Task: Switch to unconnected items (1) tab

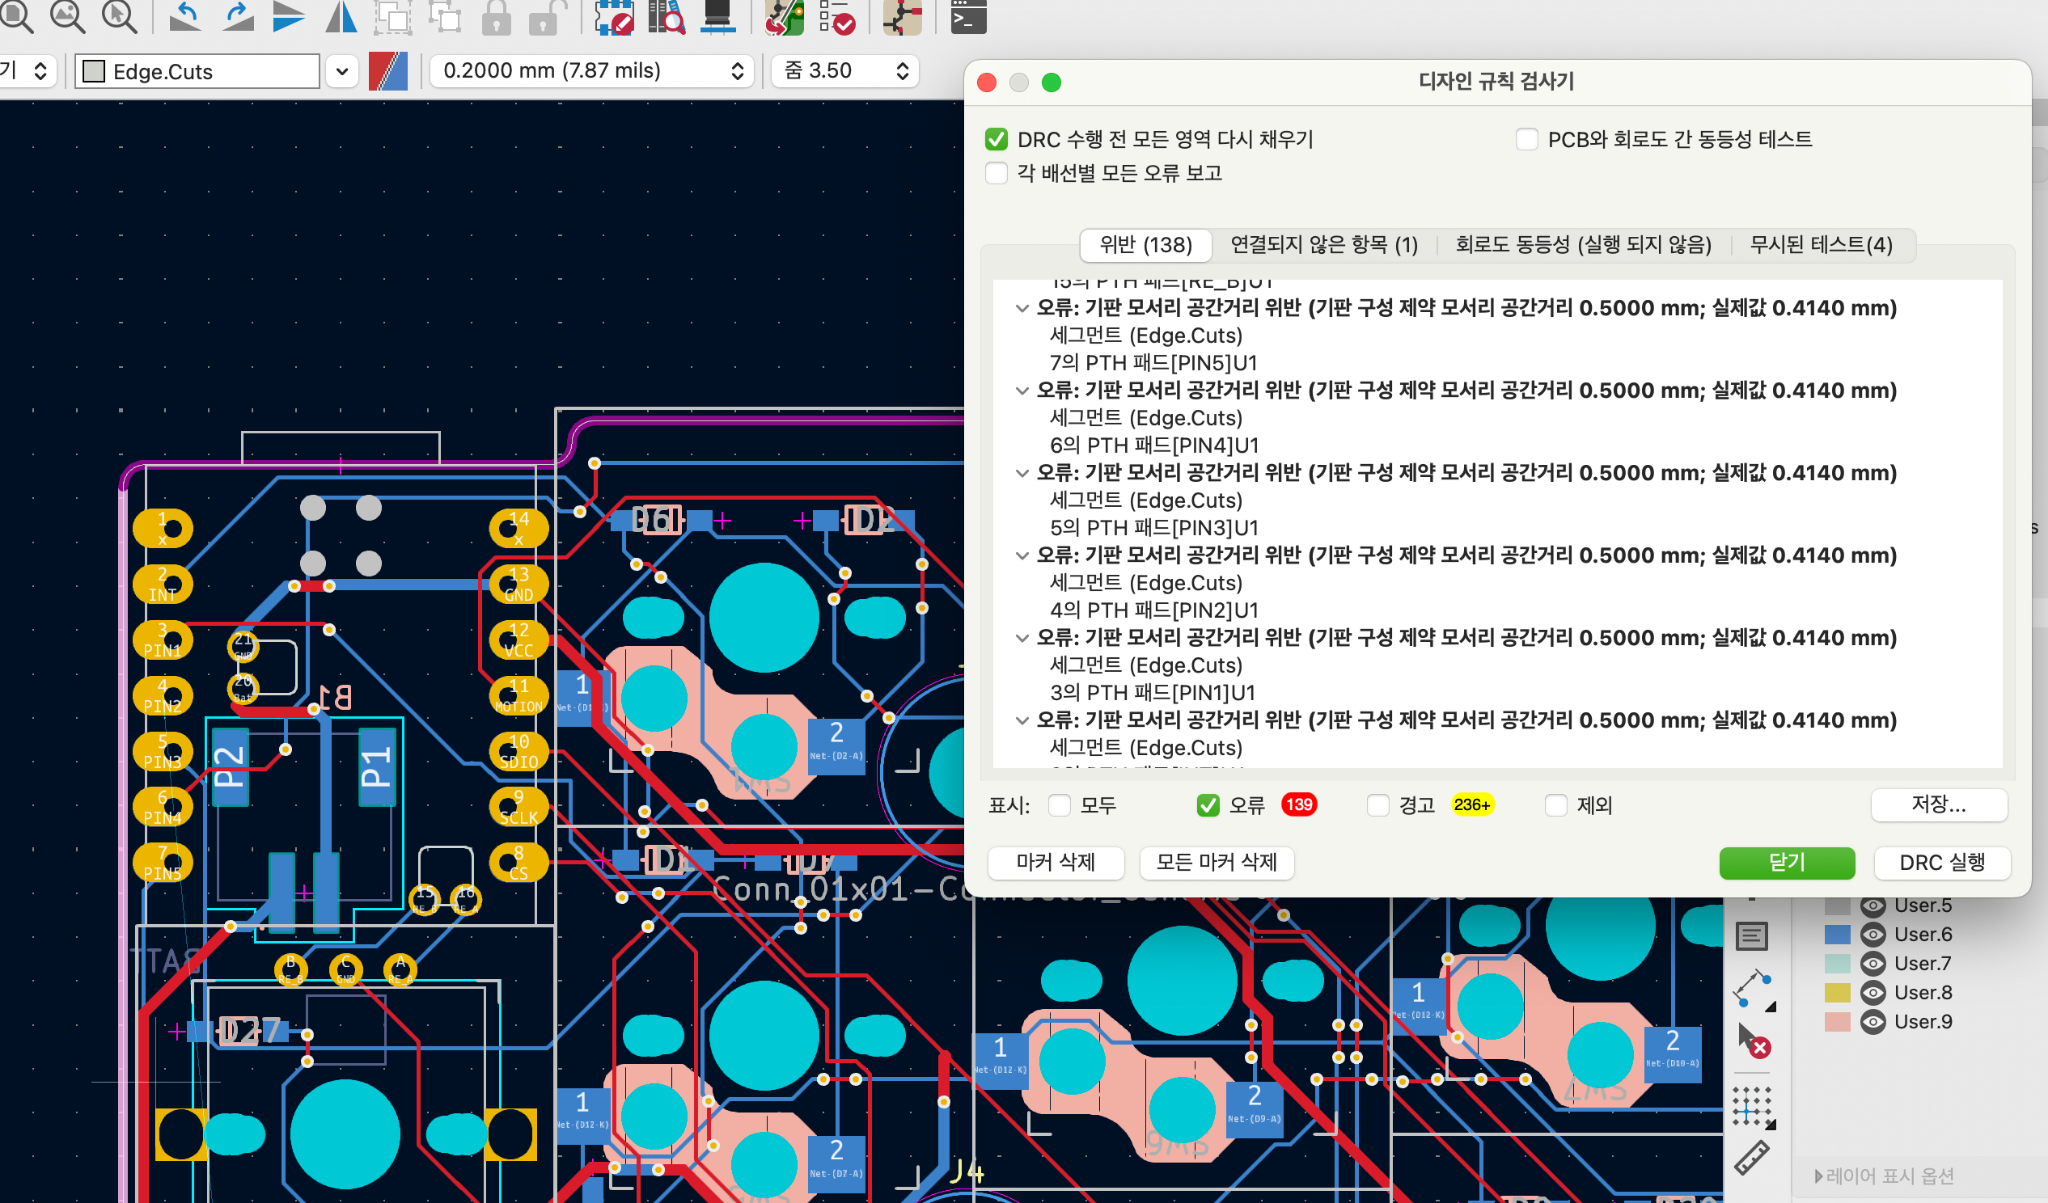Action: [x=1323, y=245]
